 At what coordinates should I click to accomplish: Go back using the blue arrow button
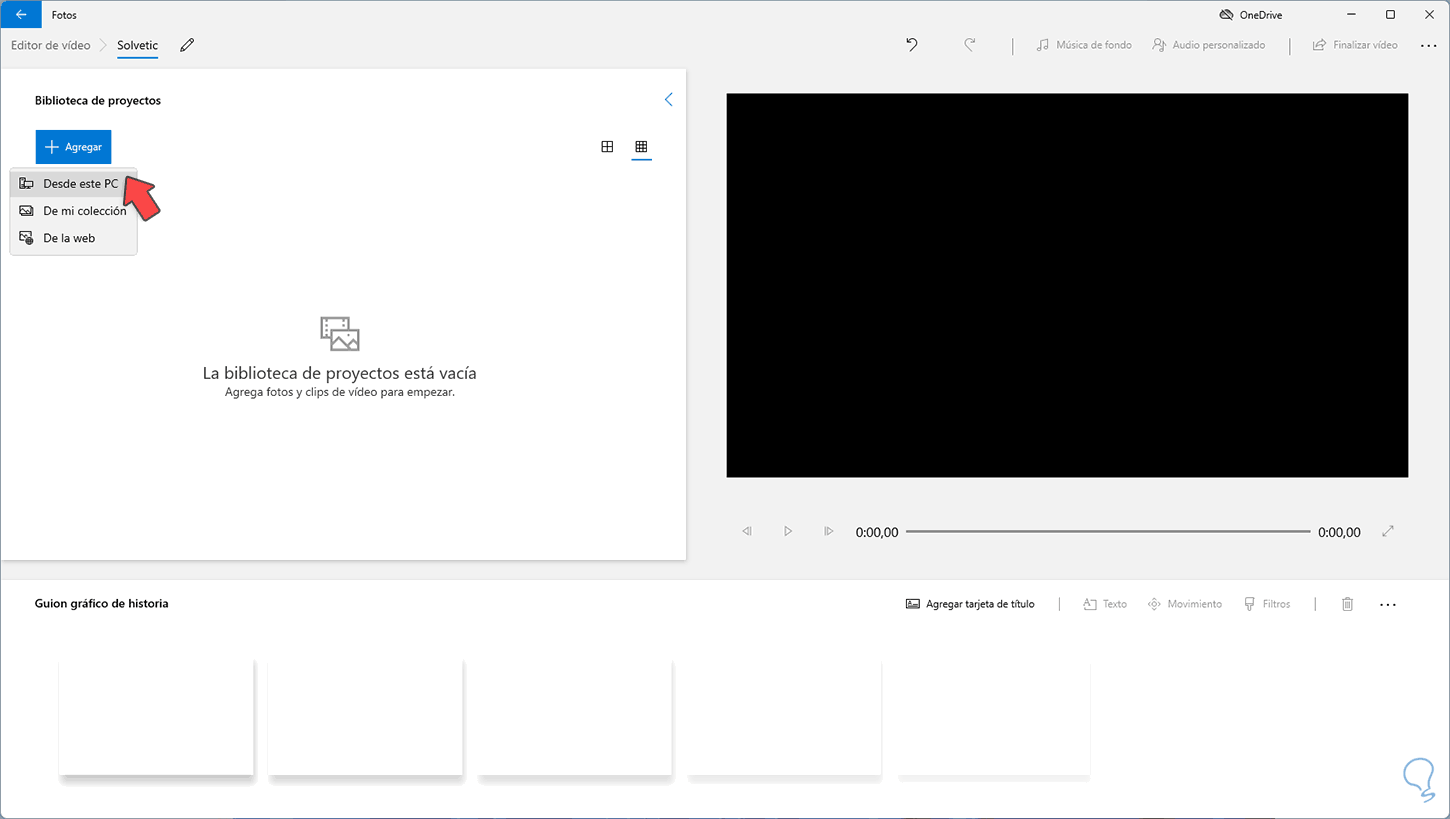coord(21,15)
